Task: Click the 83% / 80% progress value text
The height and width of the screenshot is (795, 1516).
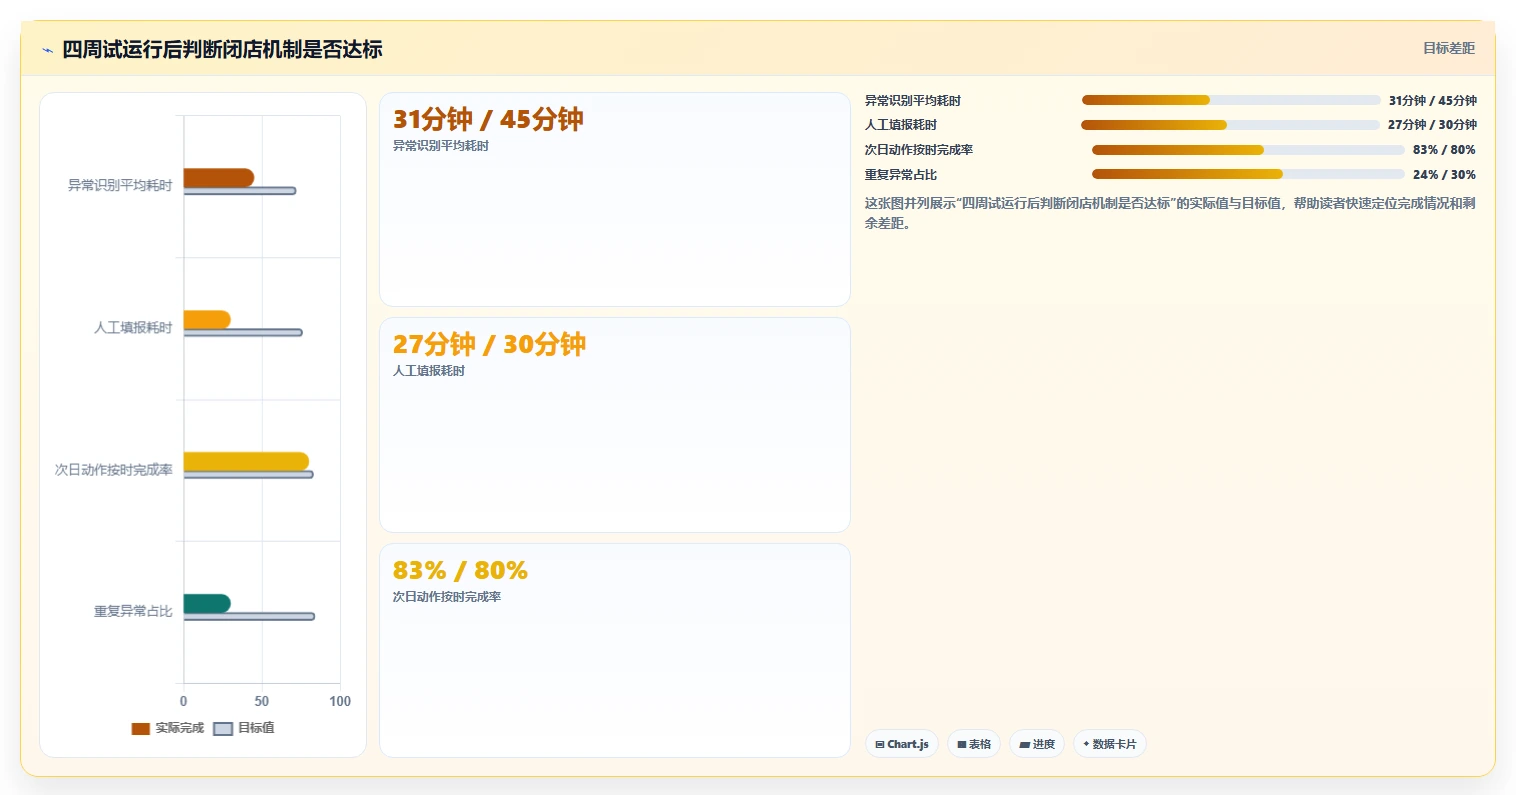Action: [x=1444, y=150]
